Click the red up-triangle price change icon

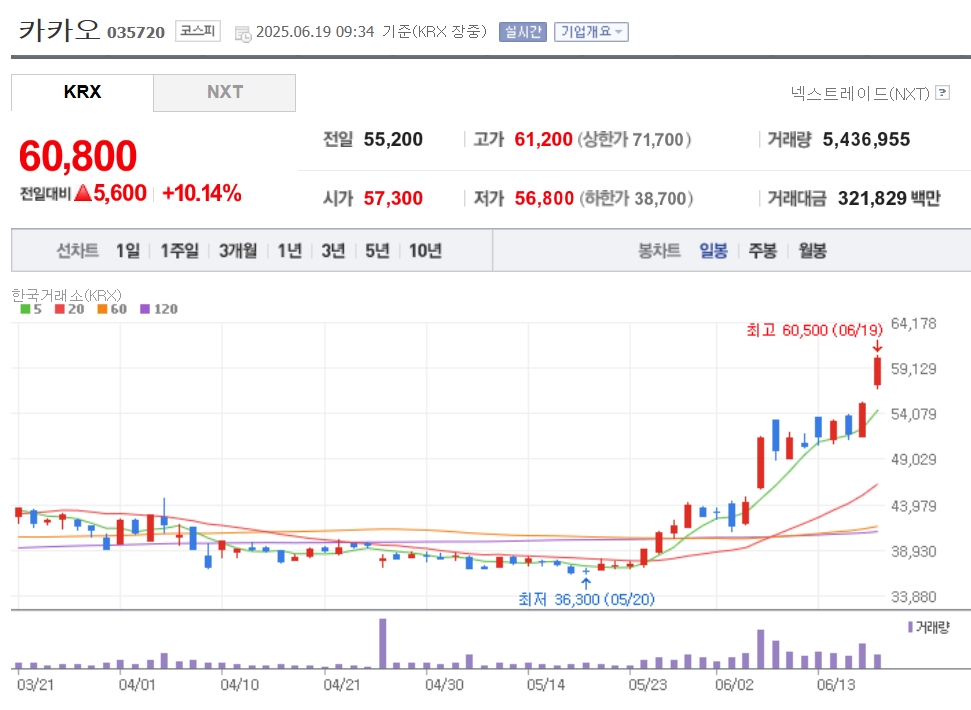coord(83,193)
